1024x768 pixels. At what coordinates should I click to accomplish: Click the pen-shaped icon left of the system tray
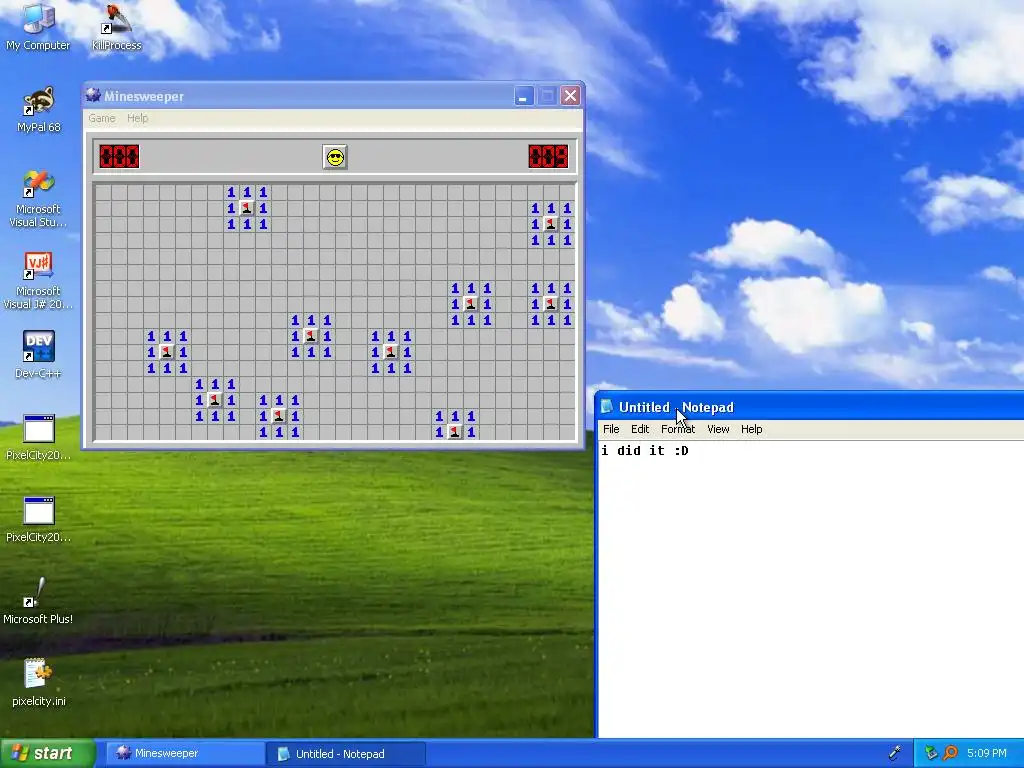tap(895, 753)
